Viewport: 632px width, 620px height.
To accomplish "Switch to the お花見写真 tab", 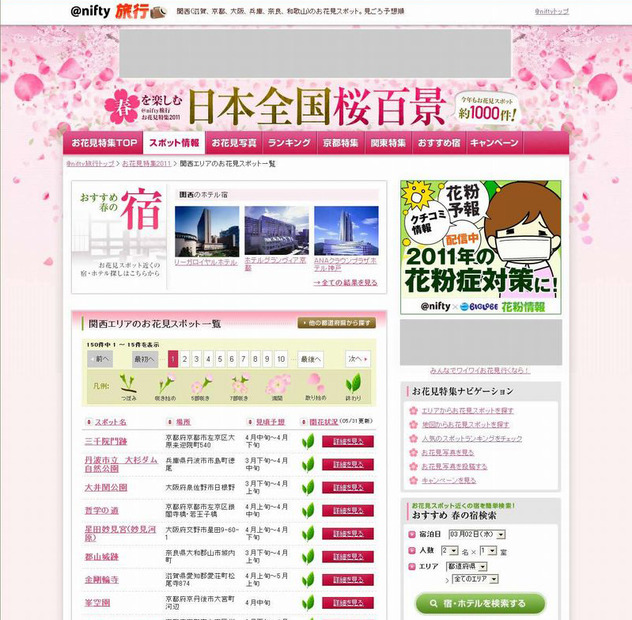I will click(234, 143).
